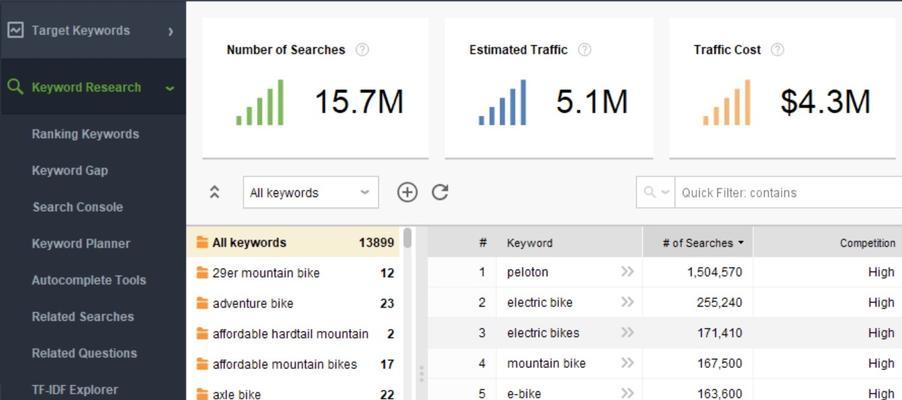Screen dimensions: 902x400
Task: Select the adventure bike folder
Action: (293, 303)
